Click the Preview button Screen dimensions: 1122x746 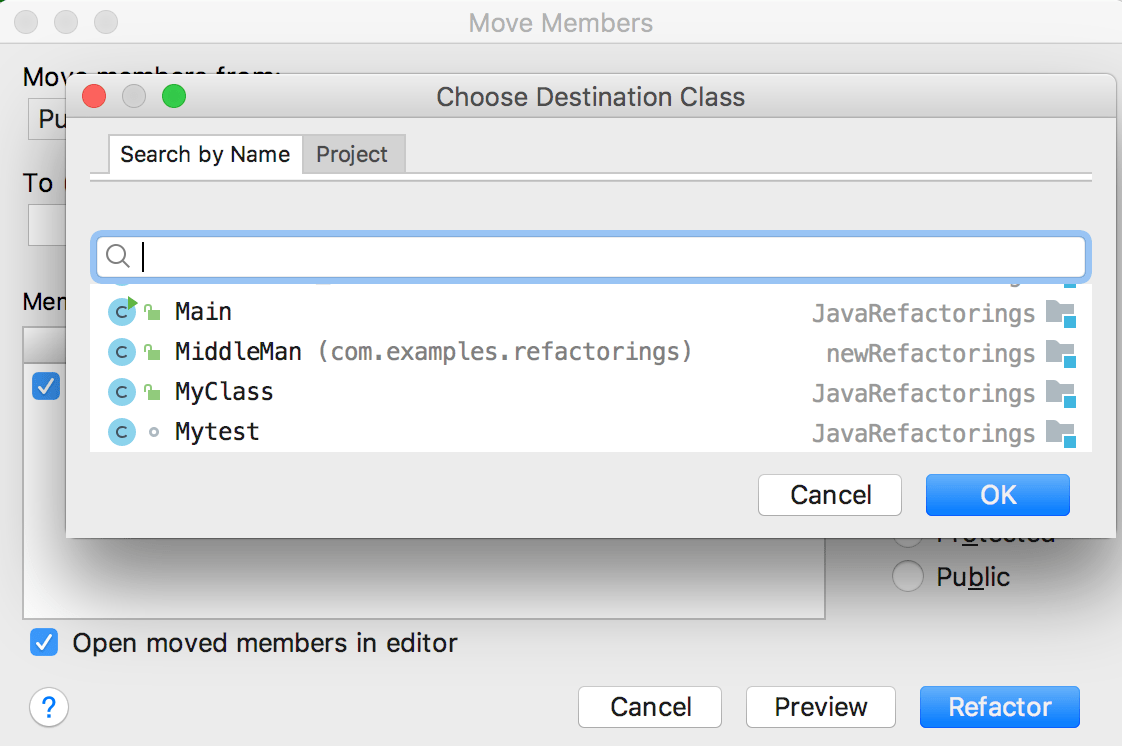pyautogui.click(x=820, y=707)
